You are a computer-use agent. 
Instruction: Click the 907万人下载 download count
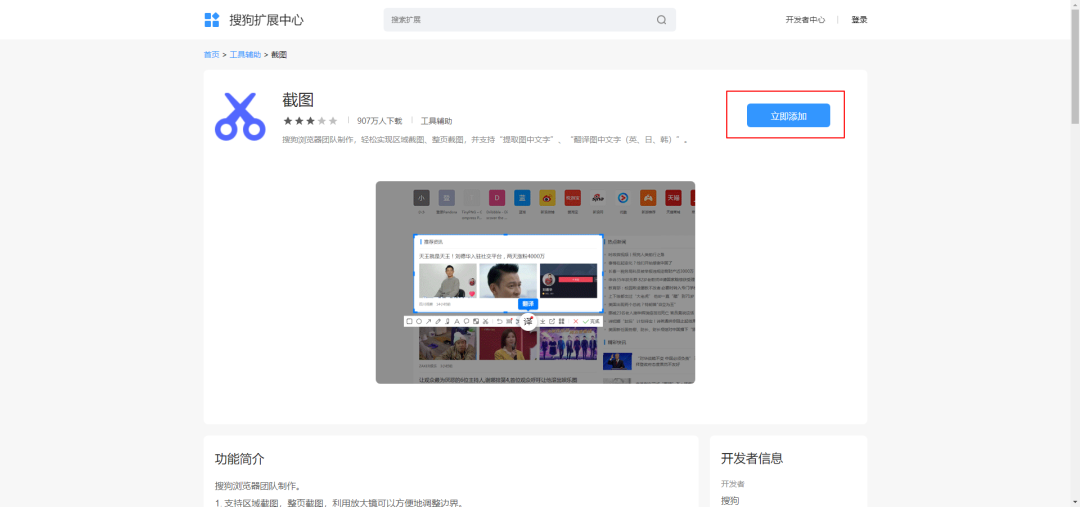(380, 121)
